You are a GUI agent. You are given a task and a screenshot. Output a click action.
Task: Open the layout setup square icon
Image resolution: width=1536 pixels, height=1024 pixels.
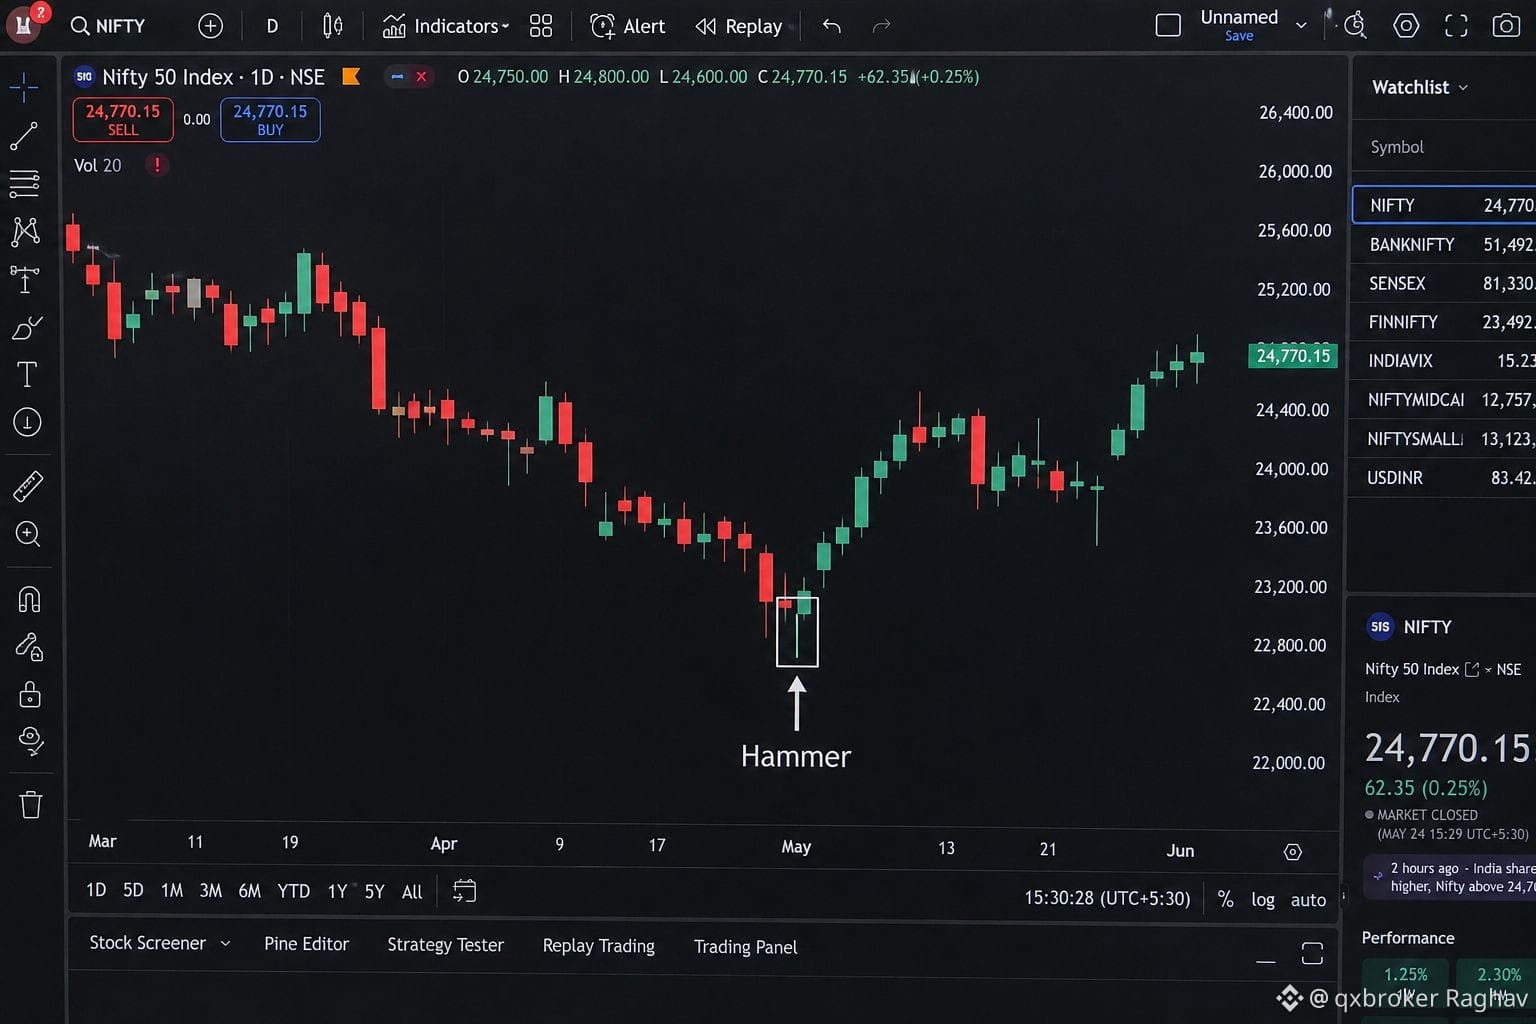pos(1168,25)
